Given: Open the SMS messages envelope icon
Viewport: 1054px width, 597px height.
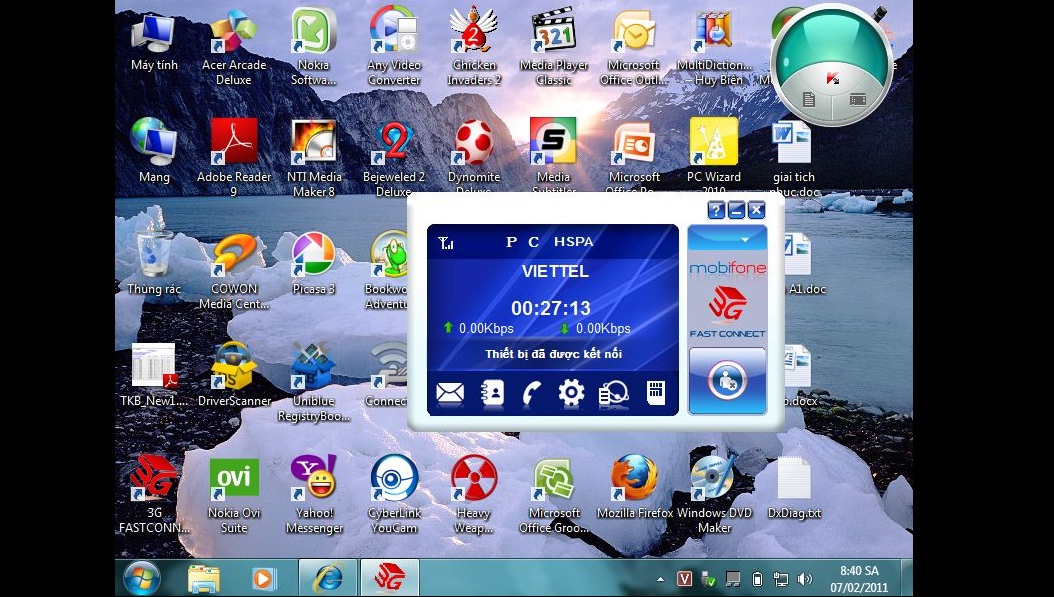Looking at the screenshot, I should 449,393.
